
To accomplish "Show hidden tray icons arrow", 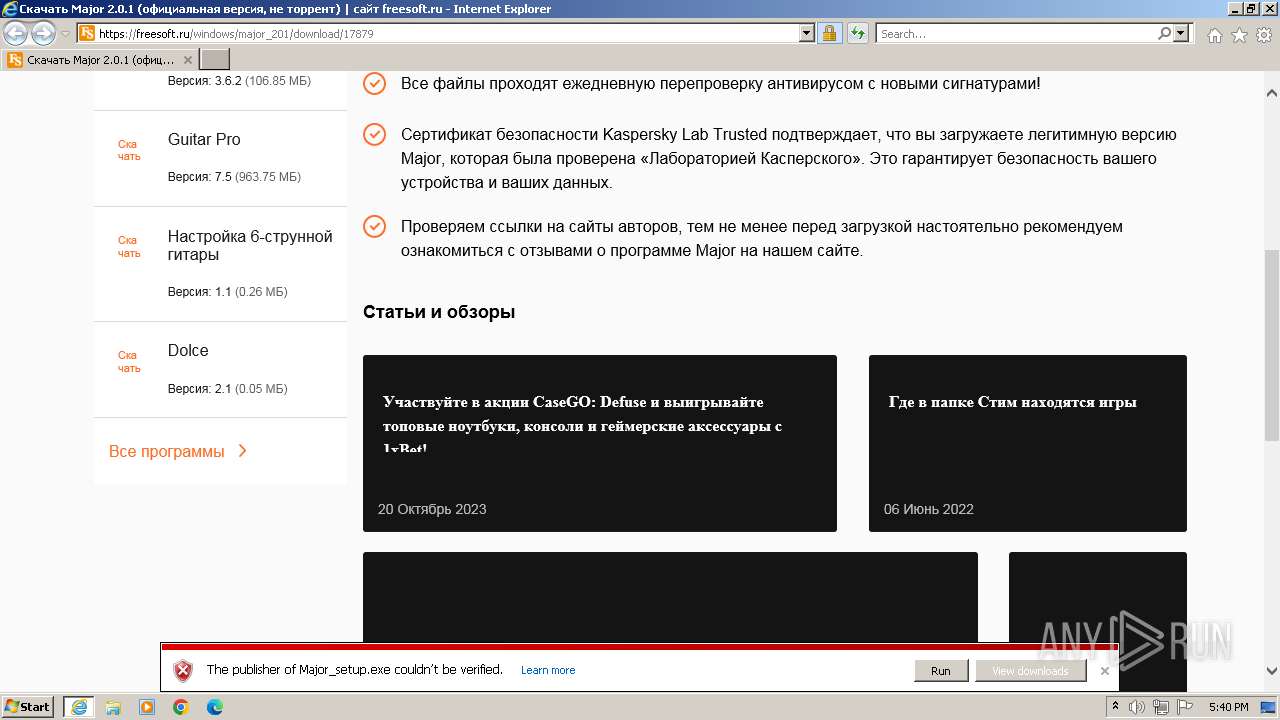I will pyautogui.click(x=1116, y=707).
